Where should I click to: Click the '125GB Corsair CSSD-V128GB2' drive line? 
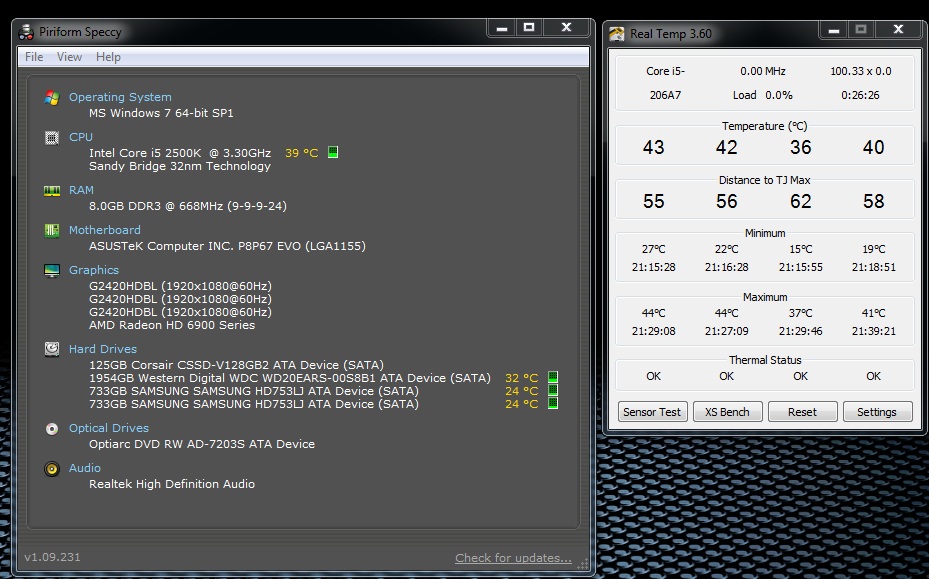coord(236,365)
